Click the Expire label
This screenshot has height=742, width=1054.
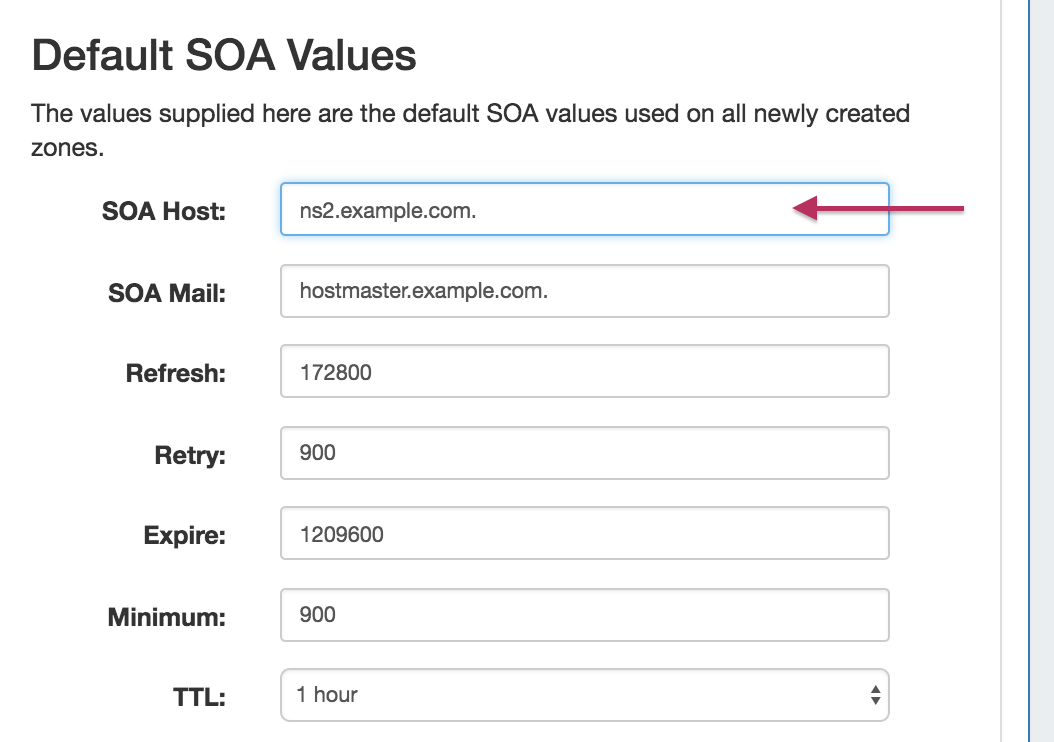coord(184,536)
